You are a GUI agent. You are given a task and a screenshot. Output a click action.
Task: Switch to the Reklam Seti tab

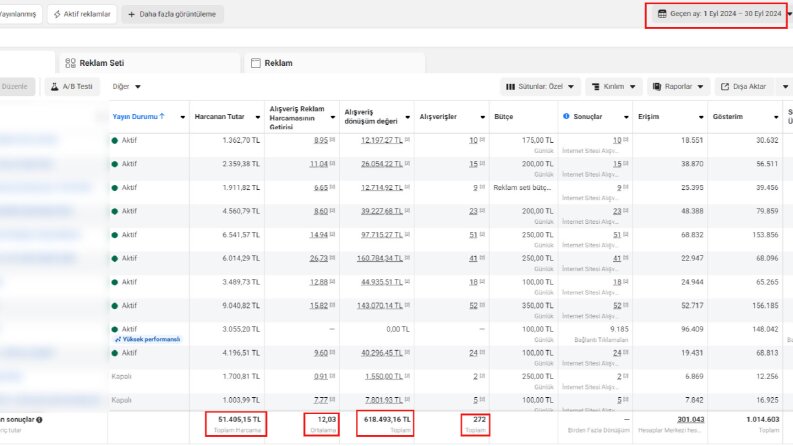pos(150,63)
